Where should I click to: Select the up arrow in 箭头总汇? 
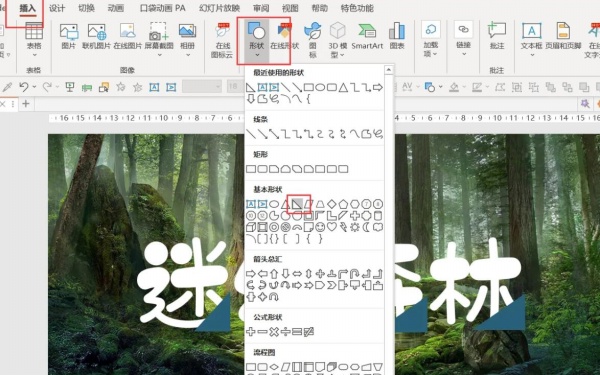pos(274,274)
